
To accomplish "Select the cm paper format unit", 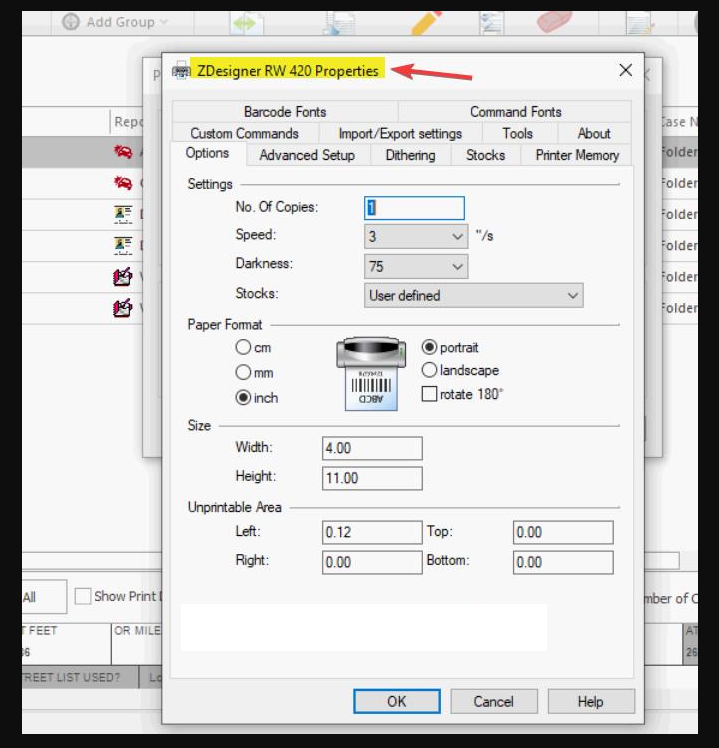I will click(x=243, y=348).
